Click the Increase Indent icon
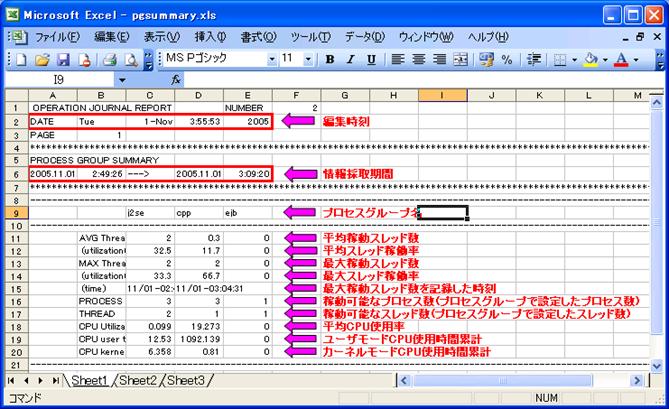 pos(533,60)
